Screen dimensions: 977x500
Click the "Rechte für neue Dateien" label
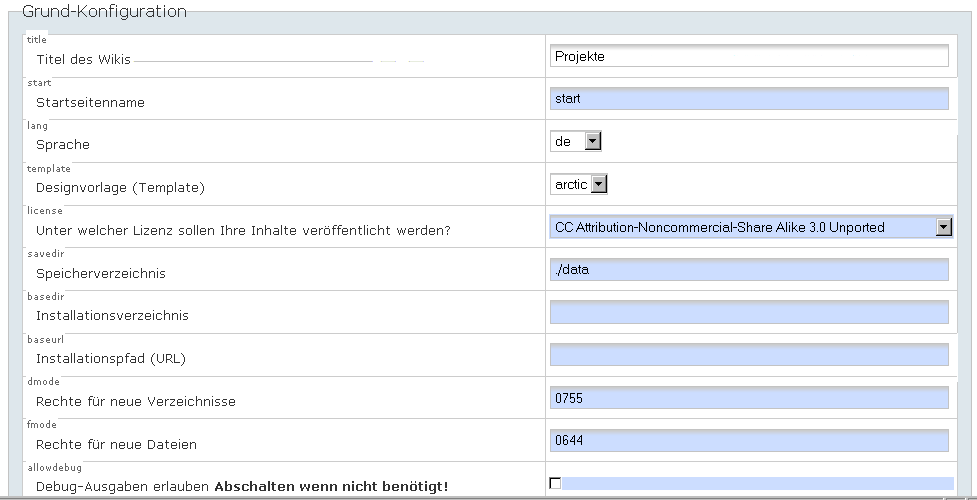coord(116,444)
